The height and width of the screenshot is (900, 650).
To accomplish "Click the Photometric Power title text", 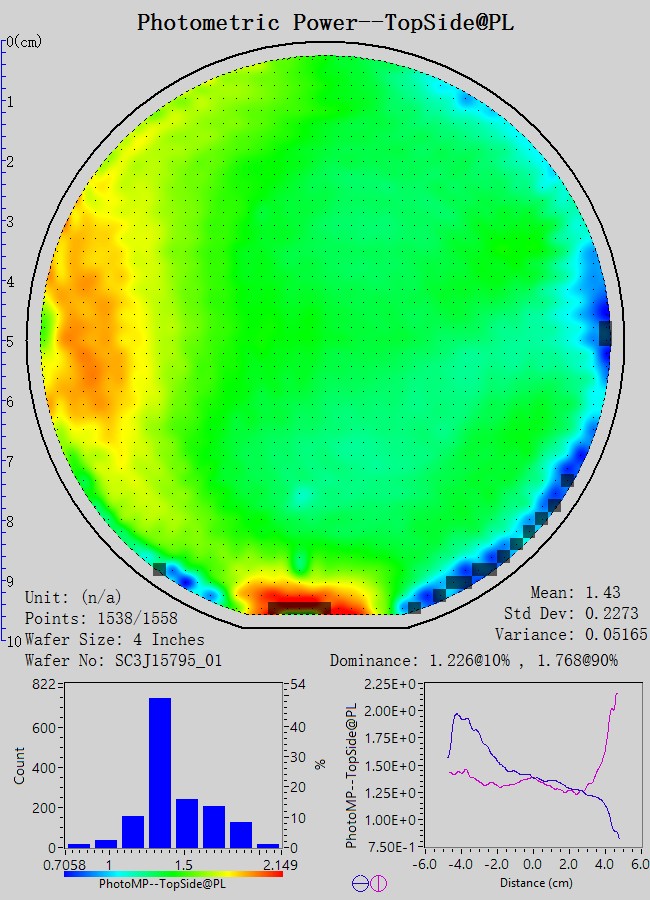I will point(325,22).
